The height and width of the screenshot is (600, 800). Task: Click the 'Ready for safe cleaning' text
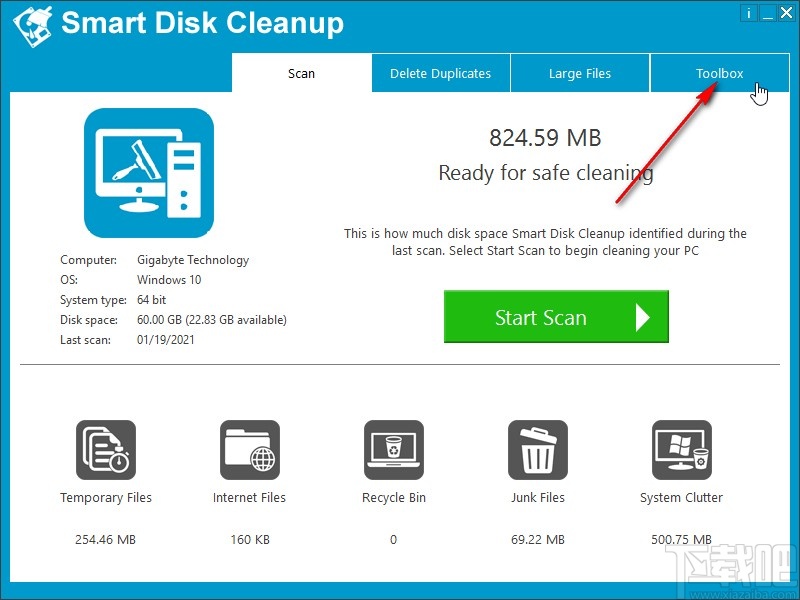[x=546, y=173]
